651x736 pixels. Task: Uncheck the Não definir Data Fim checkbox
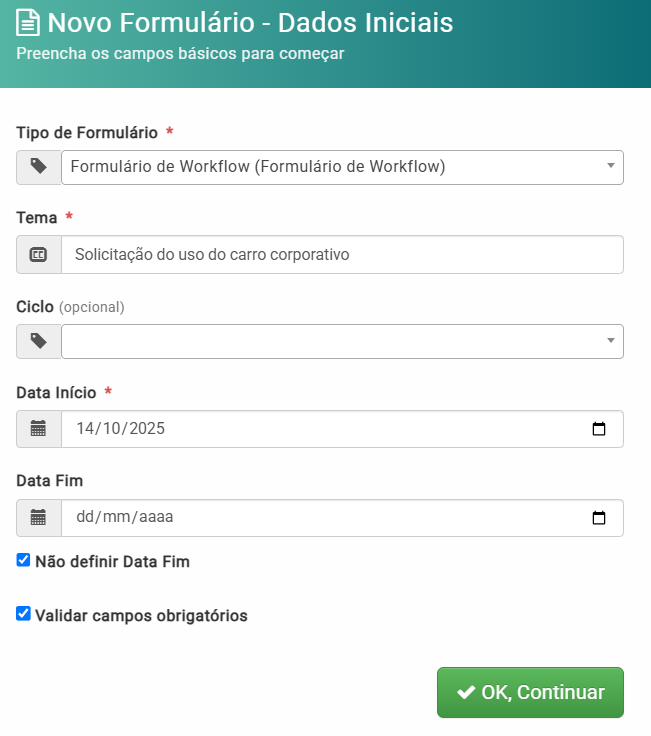24,561
